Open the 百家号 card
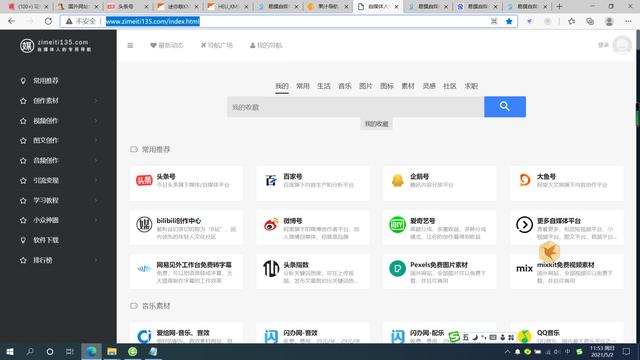This screenshot has height=360, width=640. click(313, 183)
